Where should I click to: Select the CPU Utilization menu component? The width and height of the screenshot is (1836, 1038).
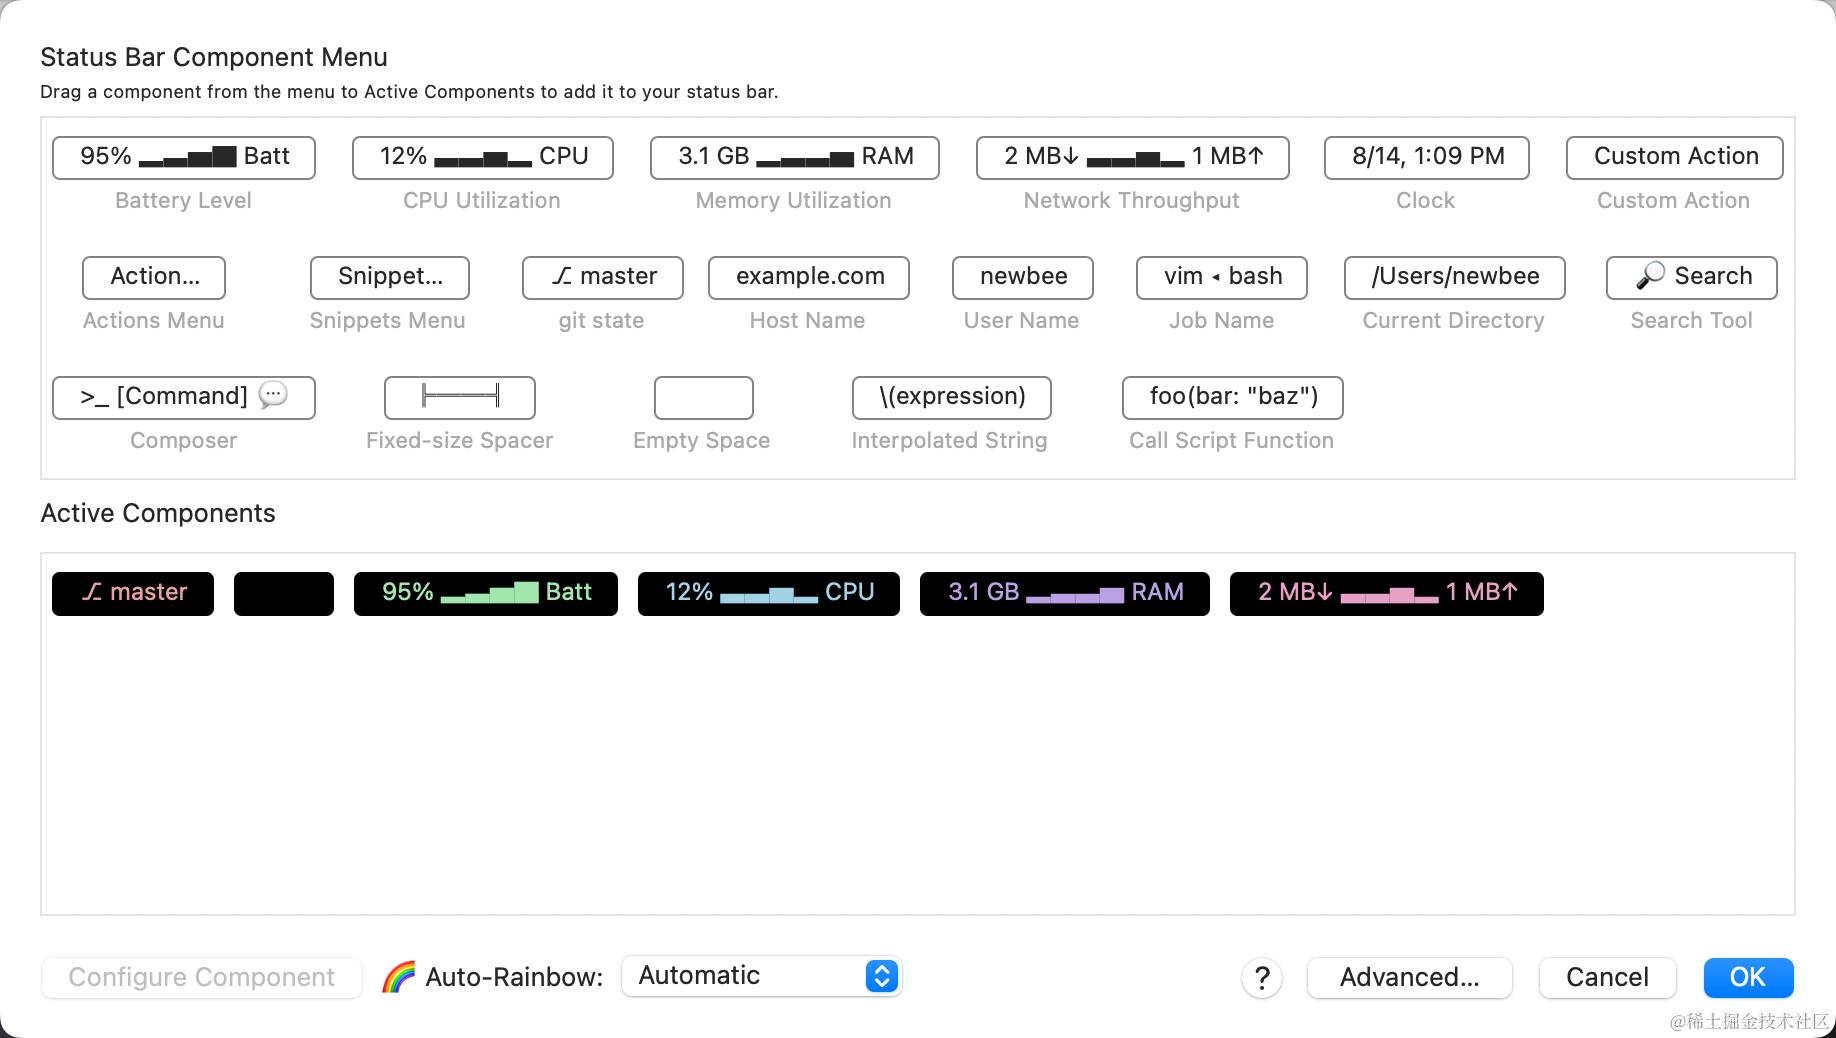coord(483,157)
